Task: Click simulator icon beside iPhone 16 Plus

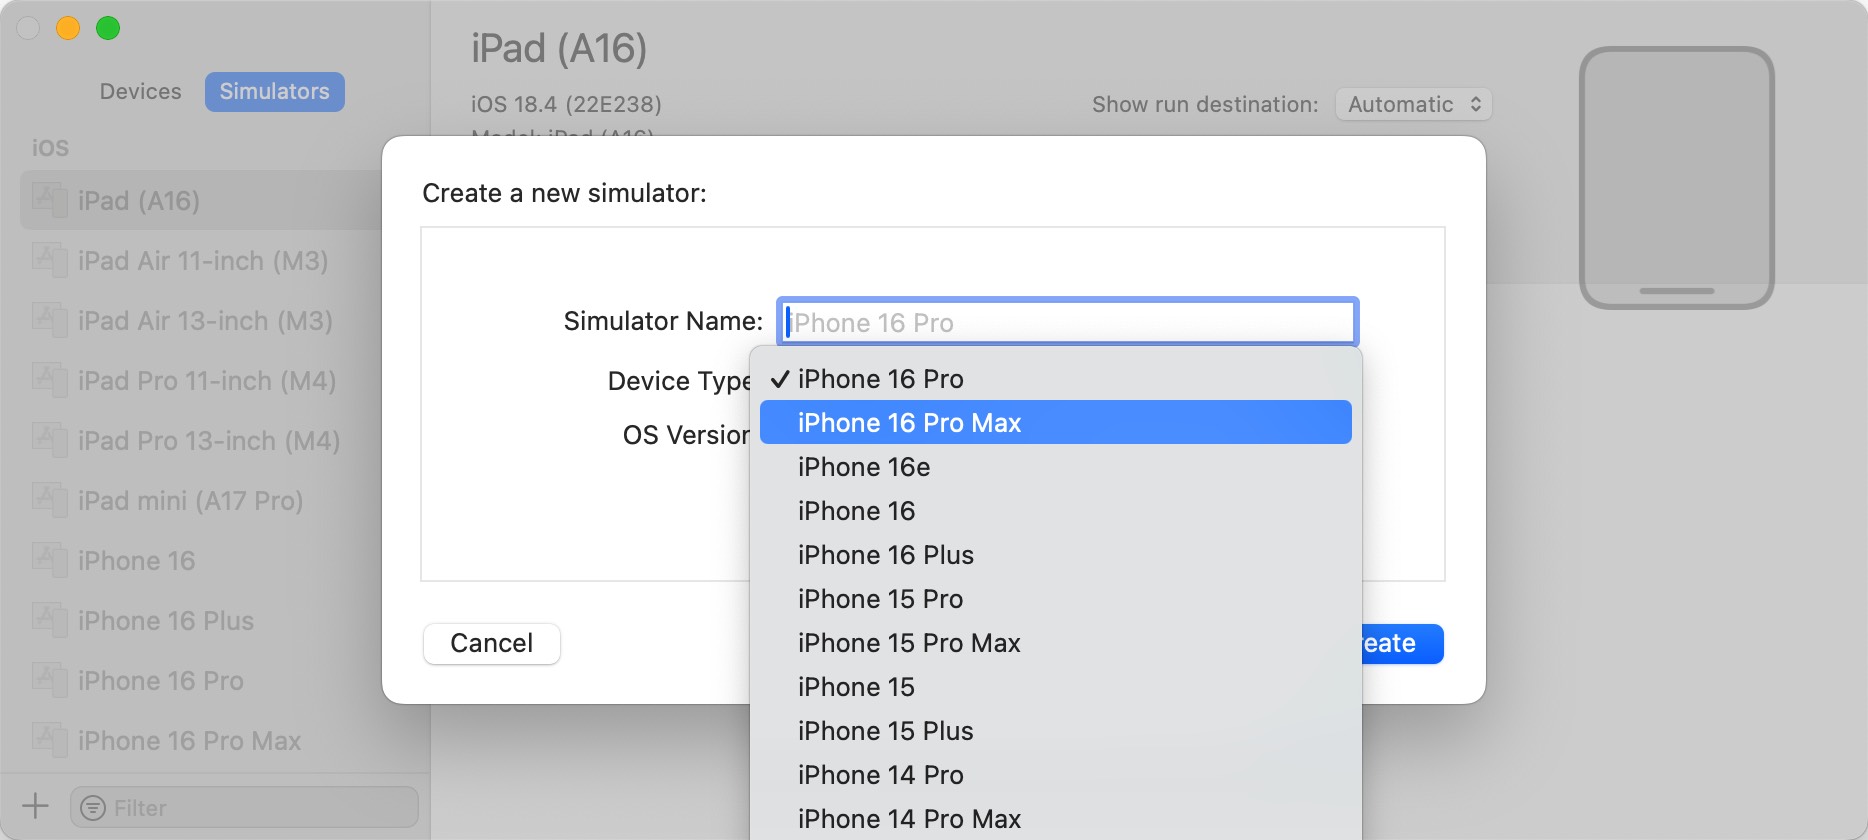Action: click(x=50, y=619)
